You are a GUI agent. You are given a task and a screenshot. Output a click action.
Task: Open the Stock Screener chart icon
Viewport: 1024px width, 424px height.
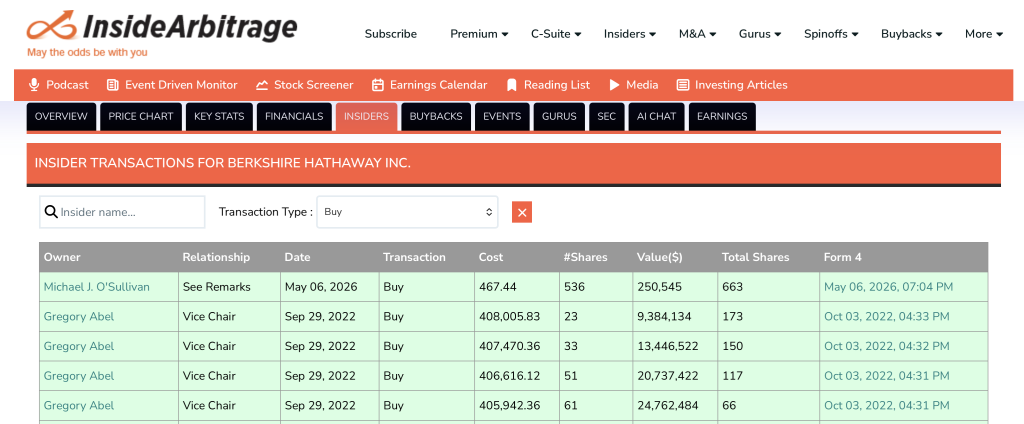click(x=262, y=85)
